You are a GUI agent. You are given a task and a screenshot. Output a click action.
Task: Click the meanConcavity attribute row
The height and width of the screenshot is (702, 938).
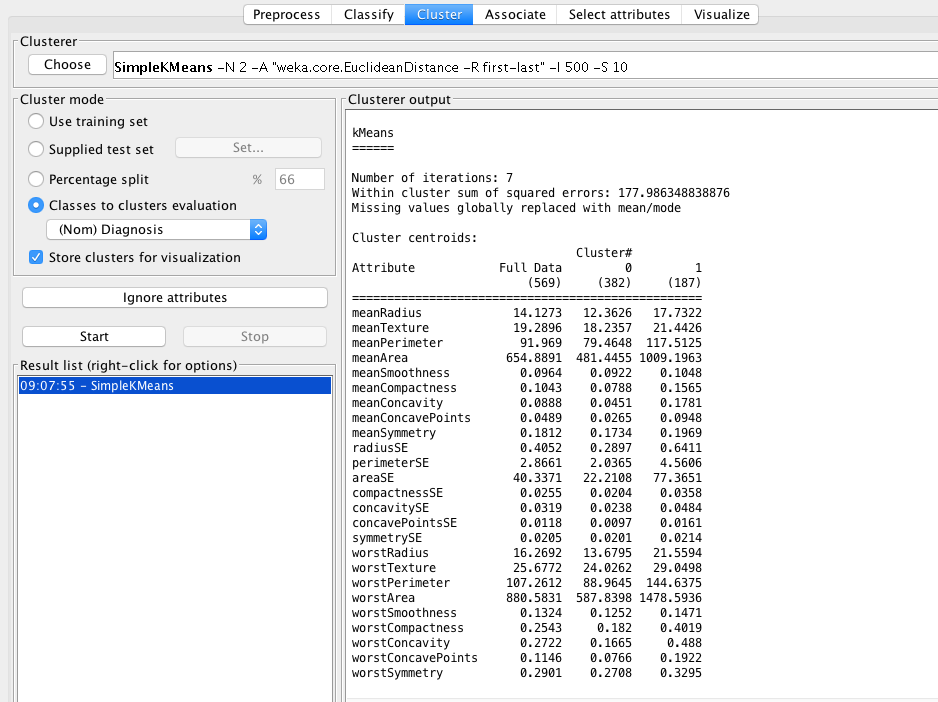point(526,403)
